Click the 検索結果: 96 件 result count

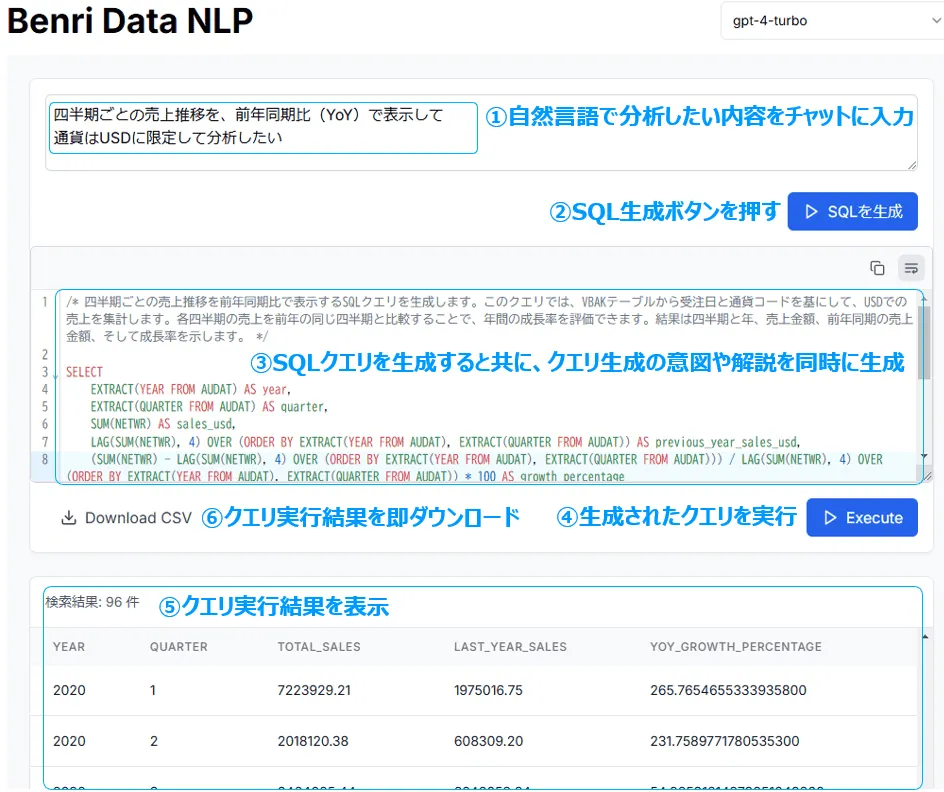point(92,602)
